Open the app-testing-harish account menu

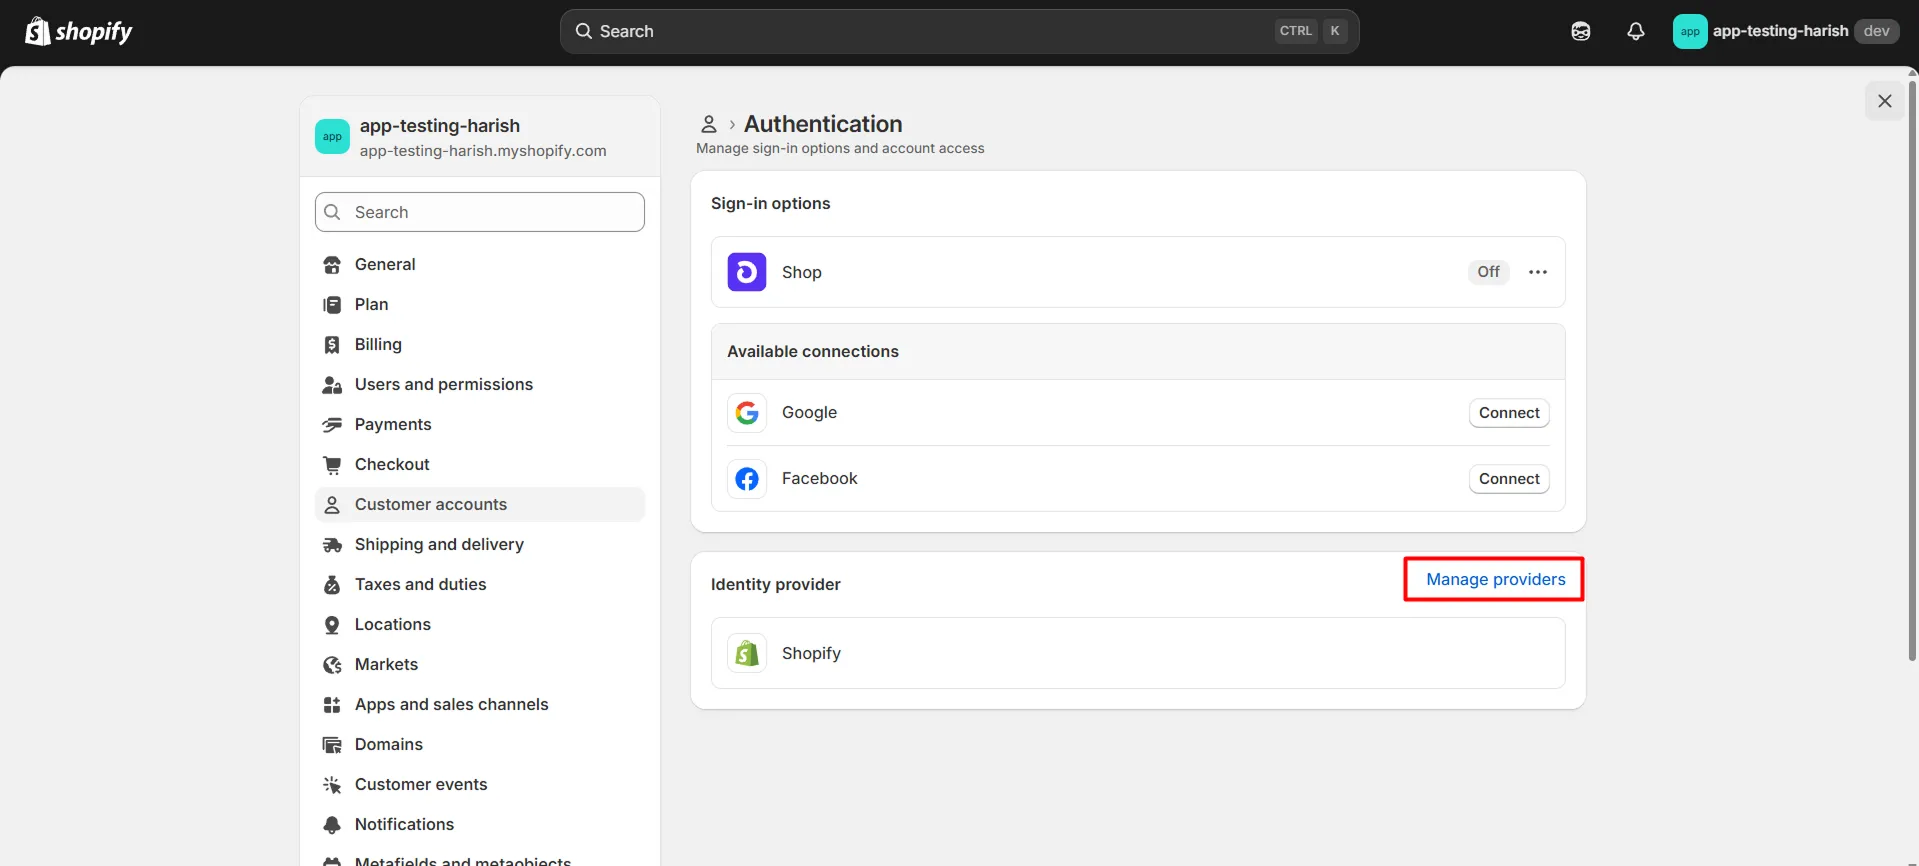pyautogui.click(x=1785, y=32)
